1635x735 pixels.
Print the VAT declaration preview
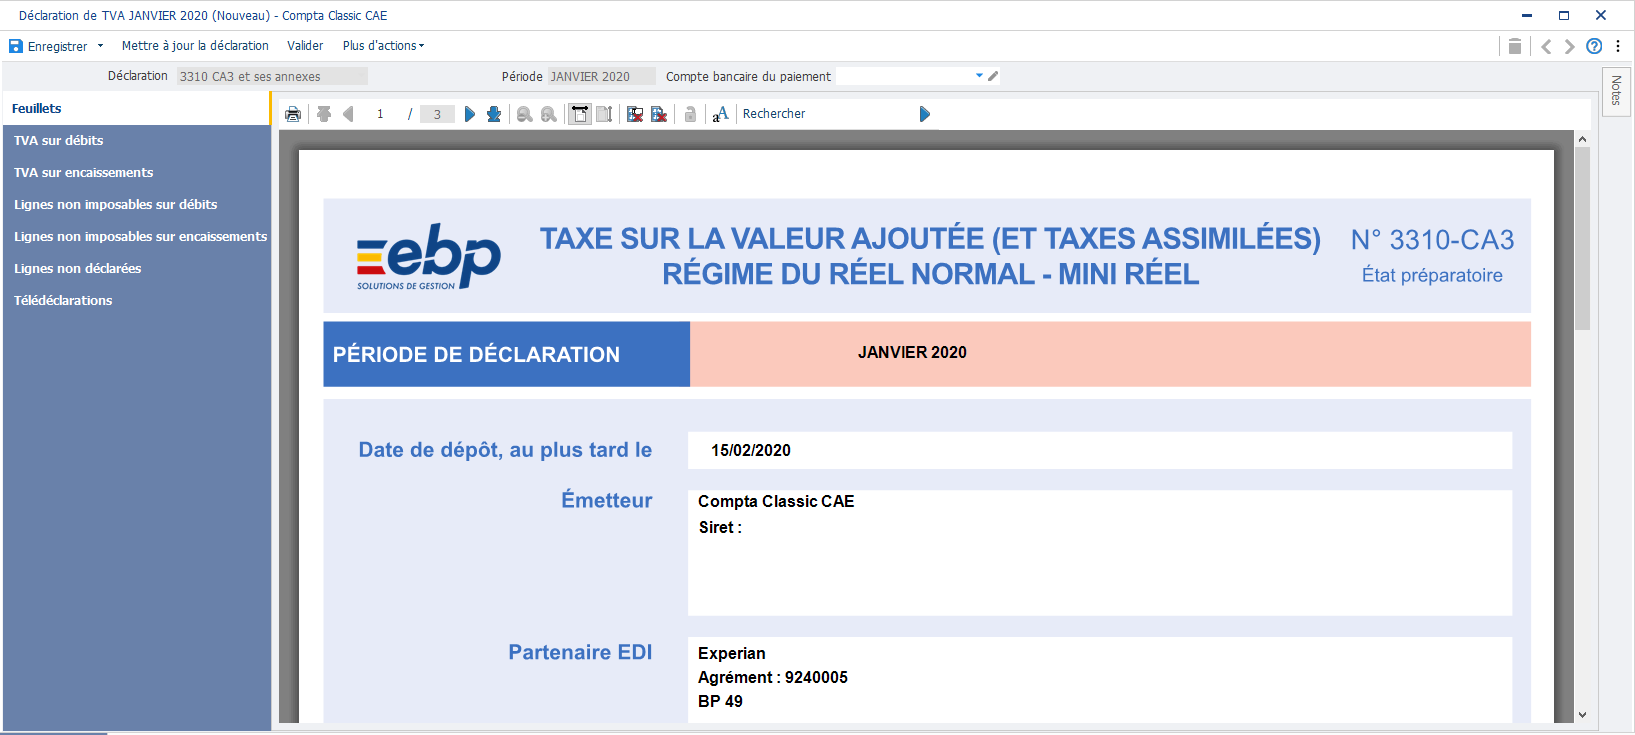point(293,114)
